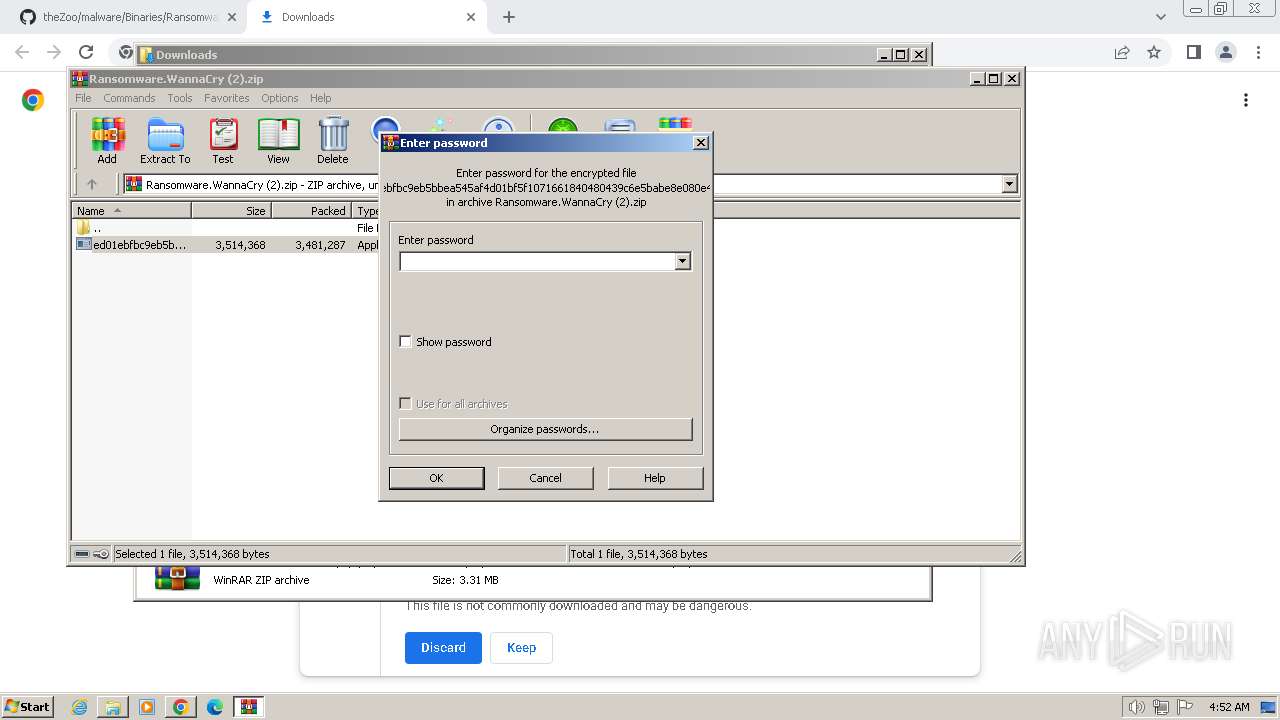Cancel the Enter password dialog

[x=545, y=478]
